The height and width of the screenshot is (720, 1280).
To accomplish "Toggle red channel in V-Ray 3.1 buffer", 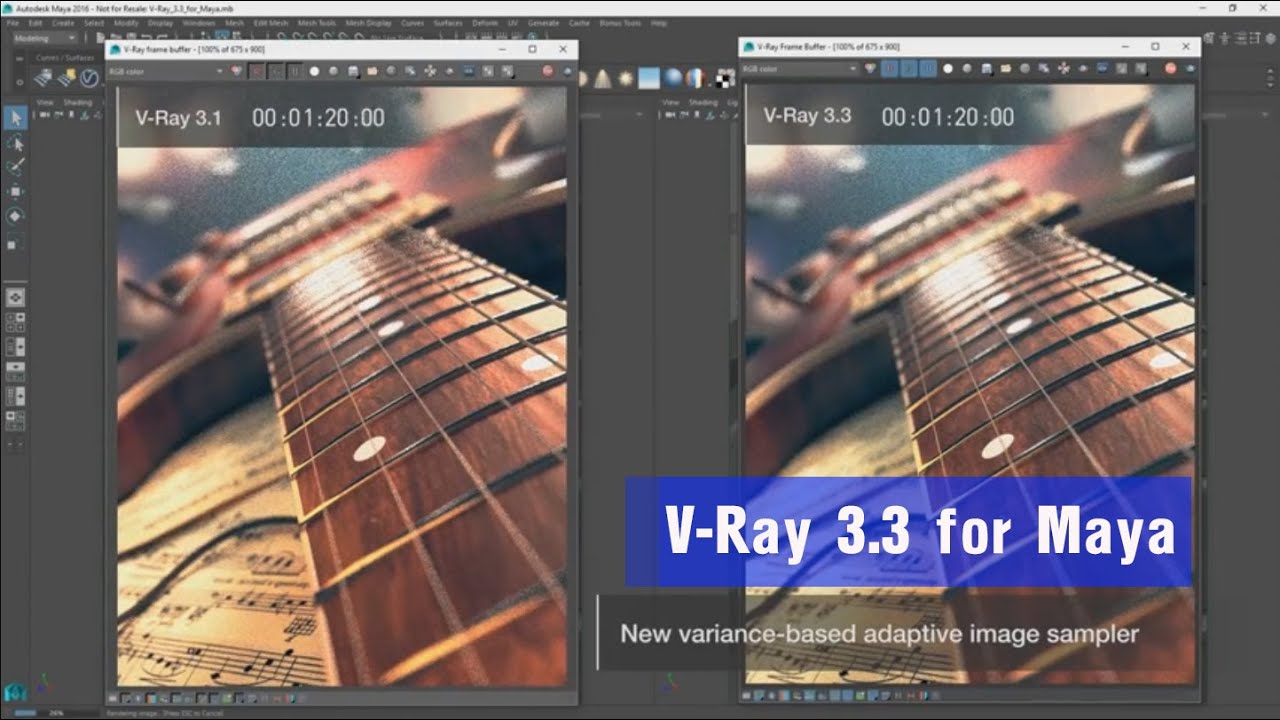I will pos(256,71).
